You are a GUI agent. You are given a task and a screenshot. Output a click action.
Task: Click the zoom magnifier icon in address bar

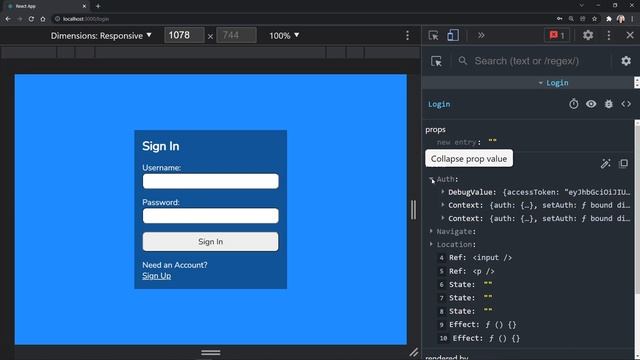[x=571, y=19]
